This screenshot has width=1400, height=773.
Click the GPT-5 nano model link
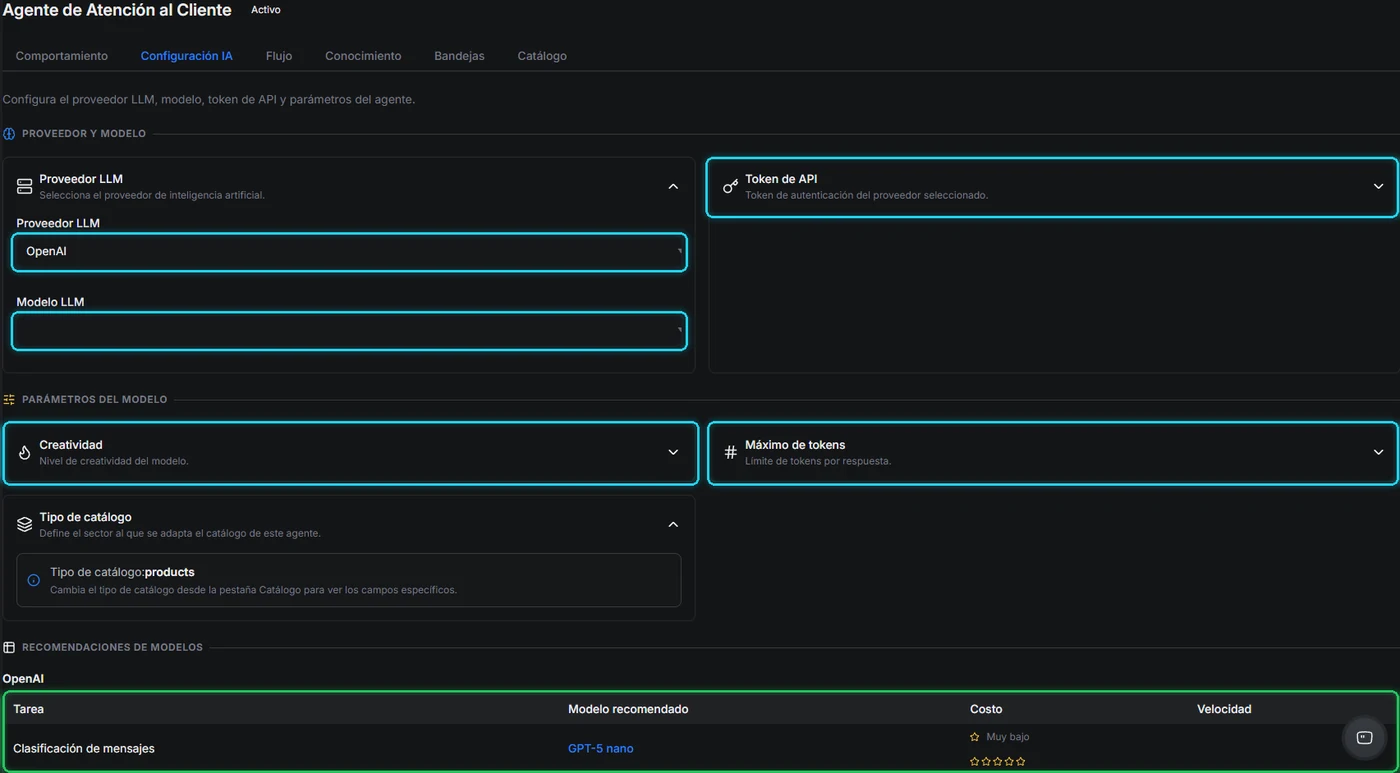(x=600, y=749)
